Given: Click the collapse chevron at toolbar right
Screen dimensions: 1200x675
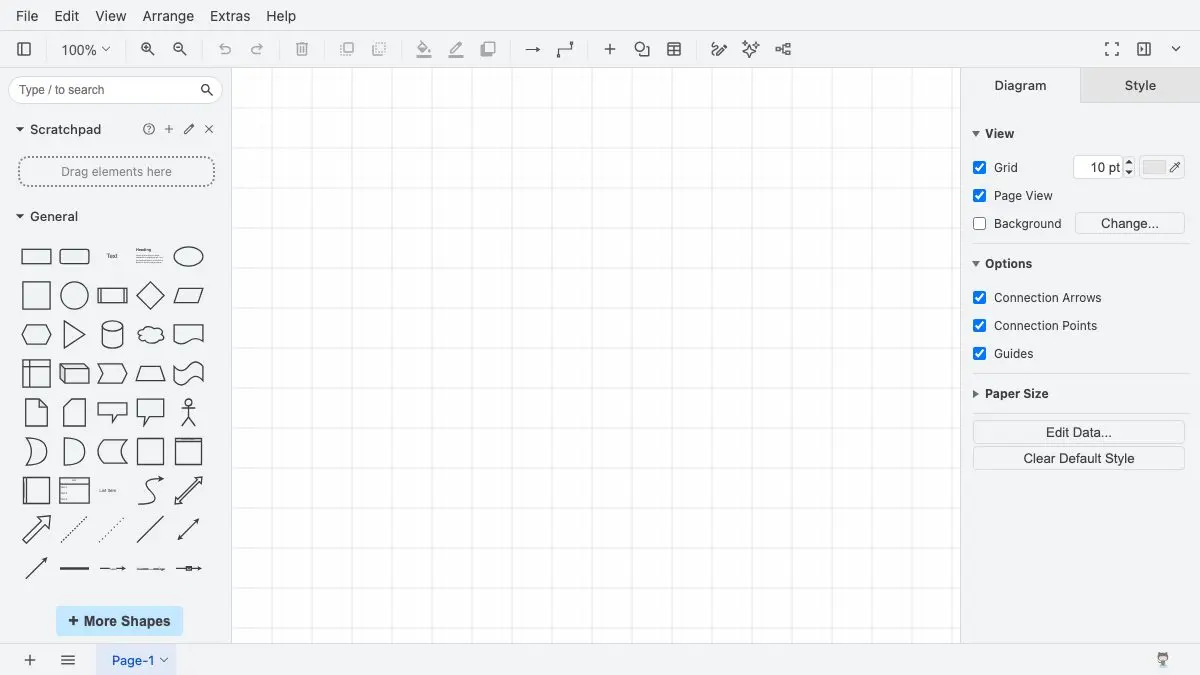Looking at the screenshot, I should point(1176,49).
